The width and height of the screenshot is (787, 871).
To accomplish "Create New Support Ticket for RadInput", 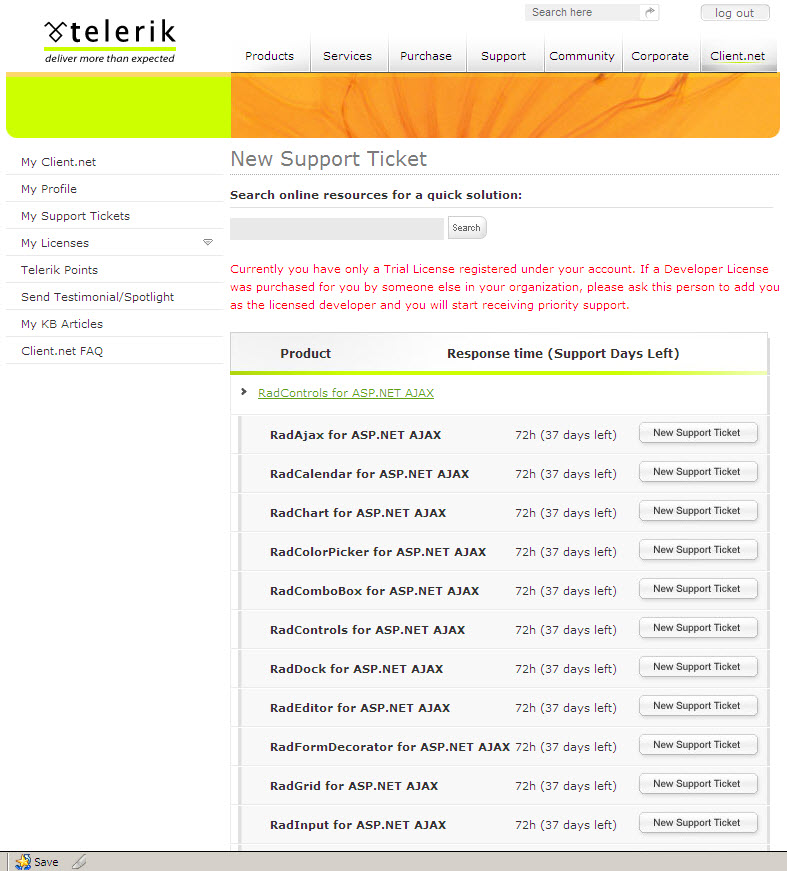I will pyautogui.click(x=698, y=823).
